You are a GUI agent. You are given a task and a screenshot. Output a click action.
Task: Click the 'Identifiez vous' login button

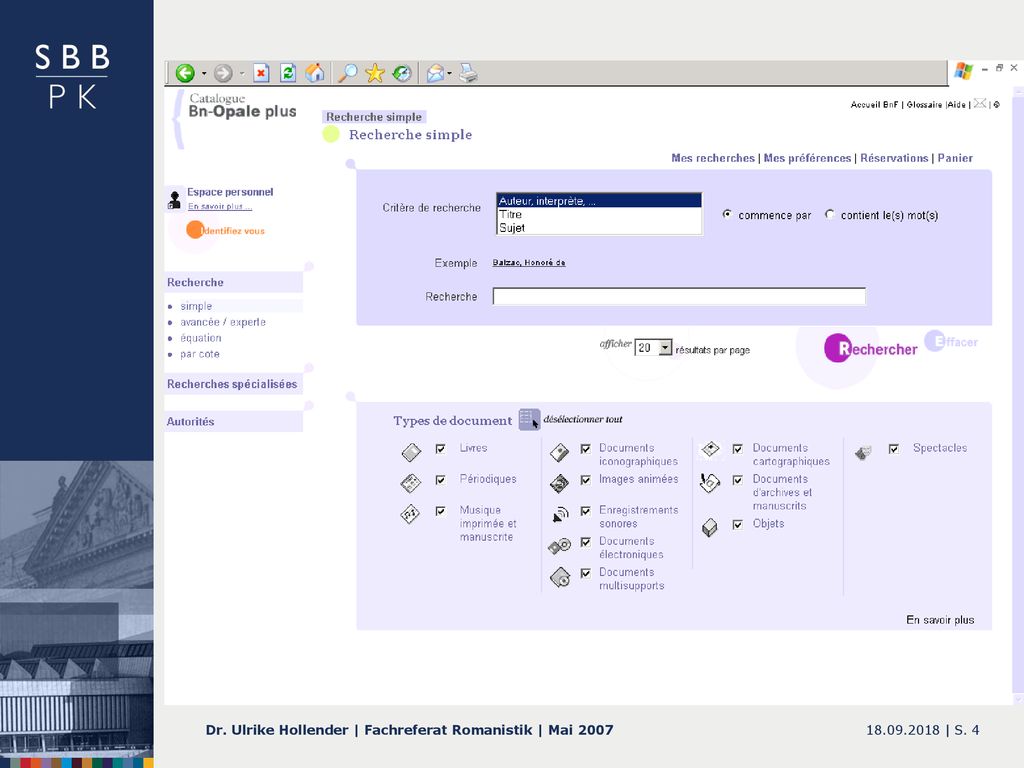click(x=226, y=231)
